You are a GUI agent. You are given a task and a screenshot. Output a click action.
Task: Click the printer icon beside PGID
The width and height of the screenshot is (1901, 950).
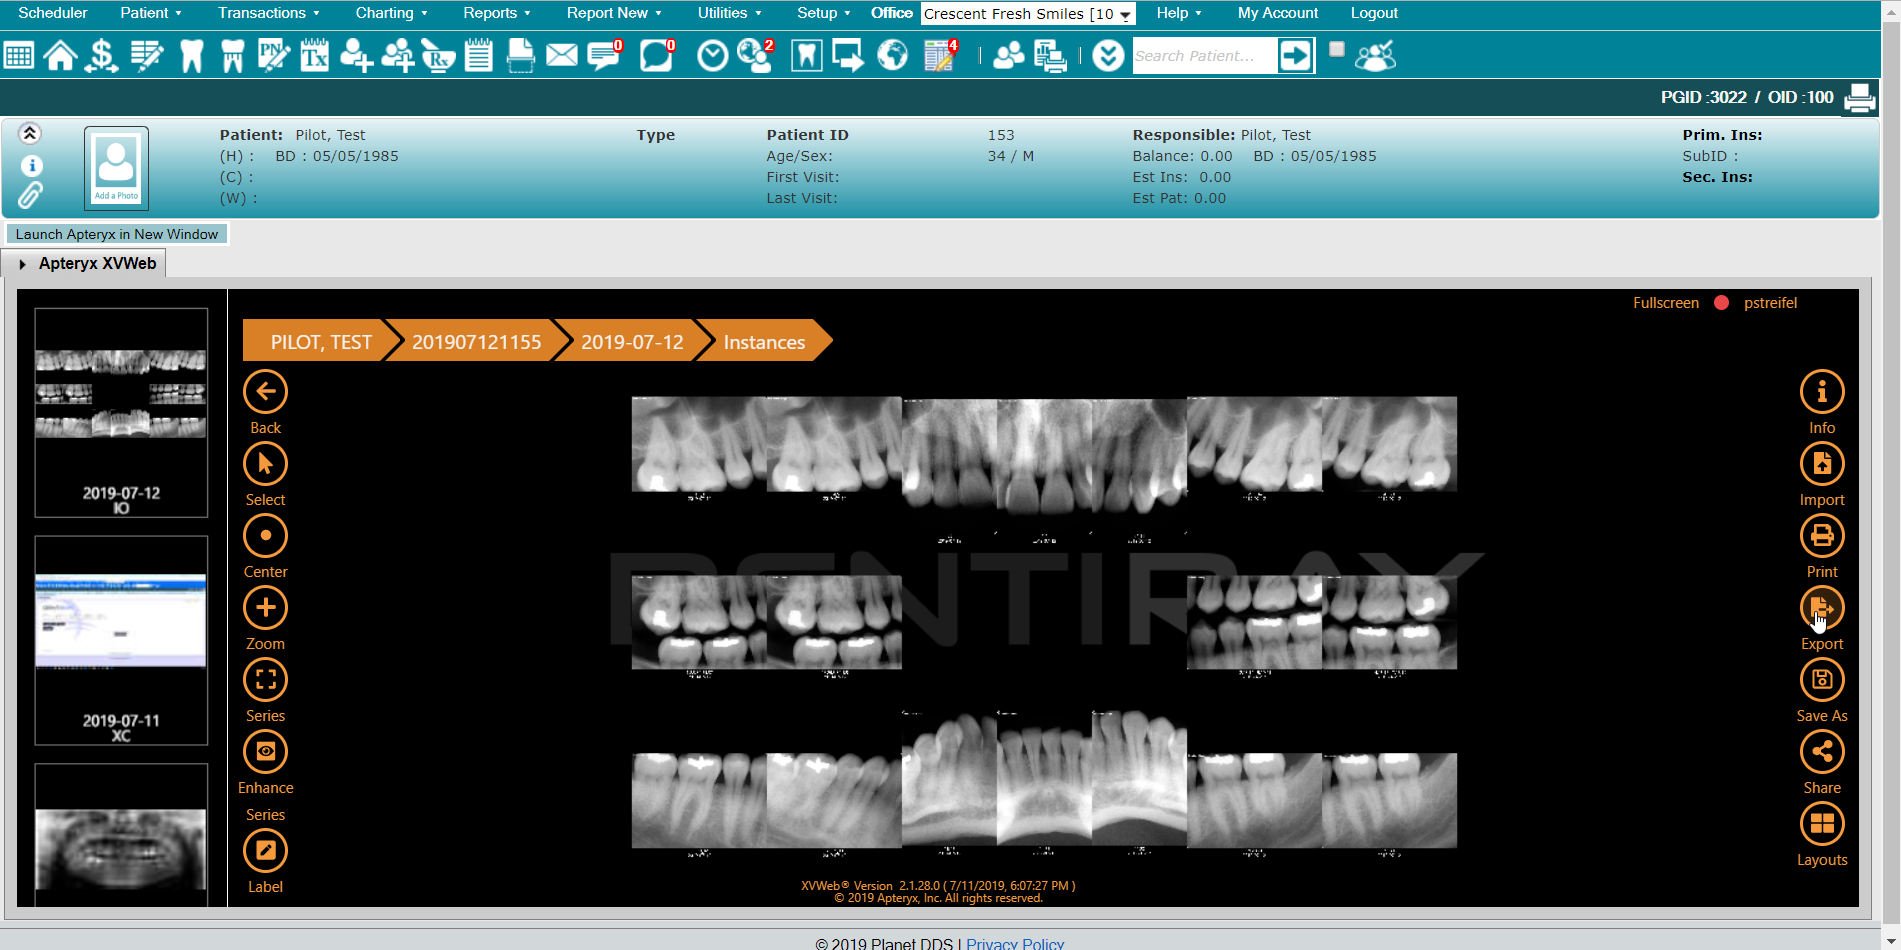pyautogui.click(x=1859, y=98)
